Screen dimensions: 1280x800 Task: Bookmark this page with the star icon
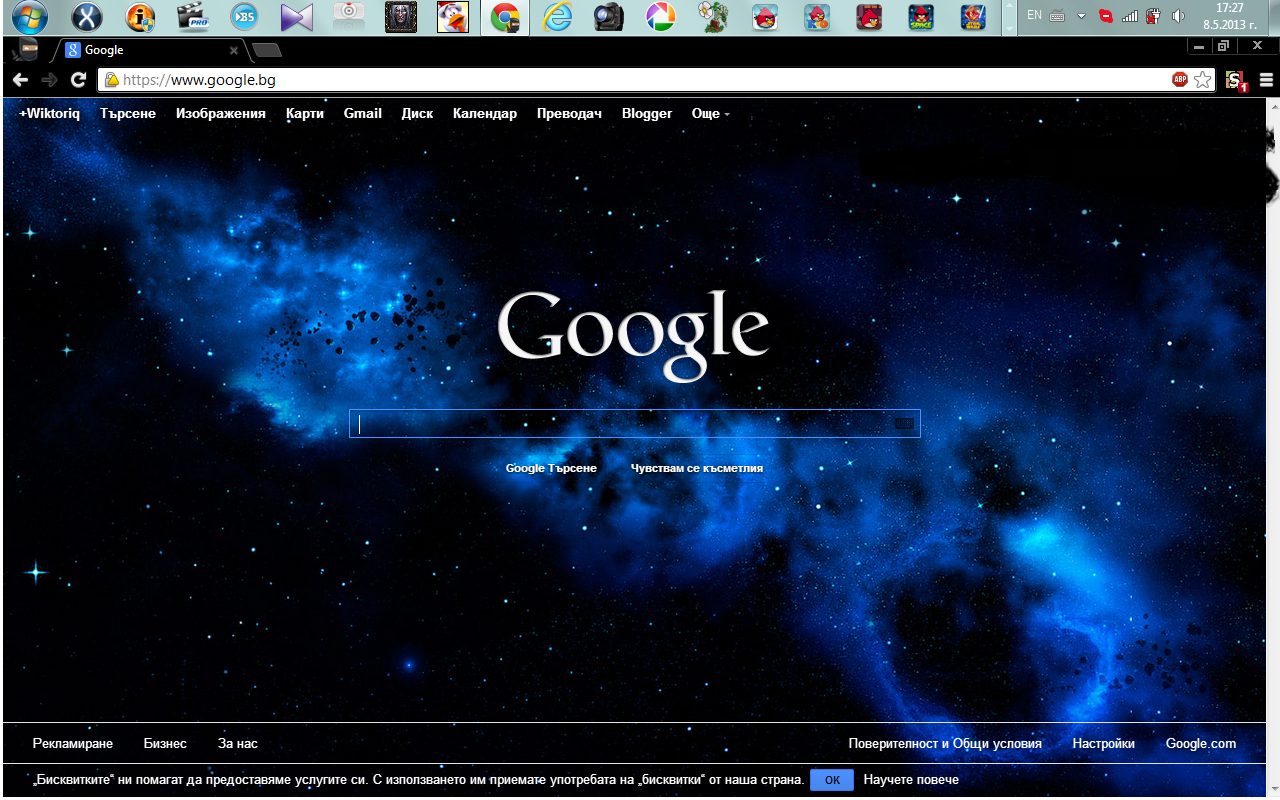(1203, 80)
